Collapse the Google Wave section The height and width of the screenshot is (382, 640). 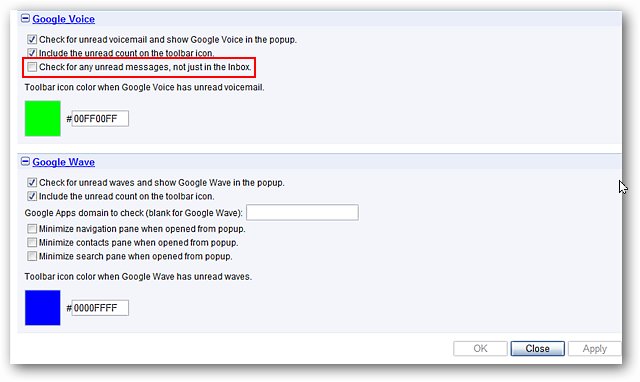25,162
